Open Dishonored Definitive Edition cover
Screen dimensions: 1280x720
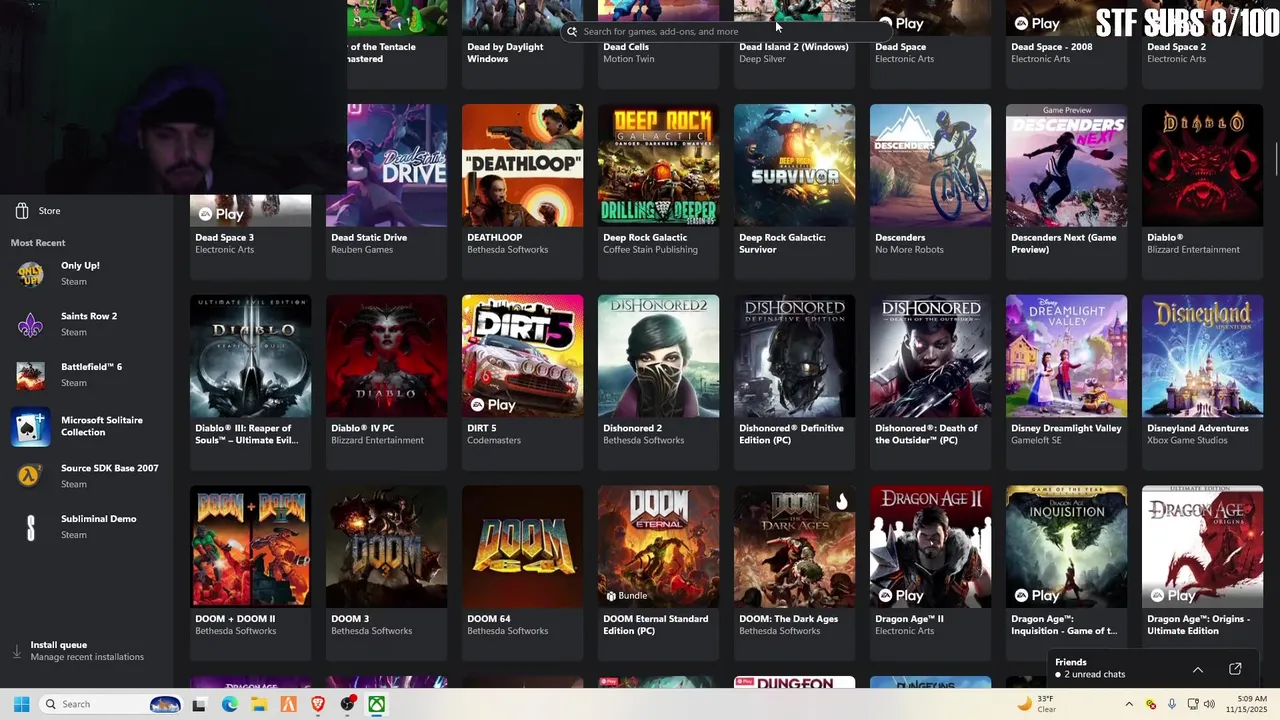[794, 356]
